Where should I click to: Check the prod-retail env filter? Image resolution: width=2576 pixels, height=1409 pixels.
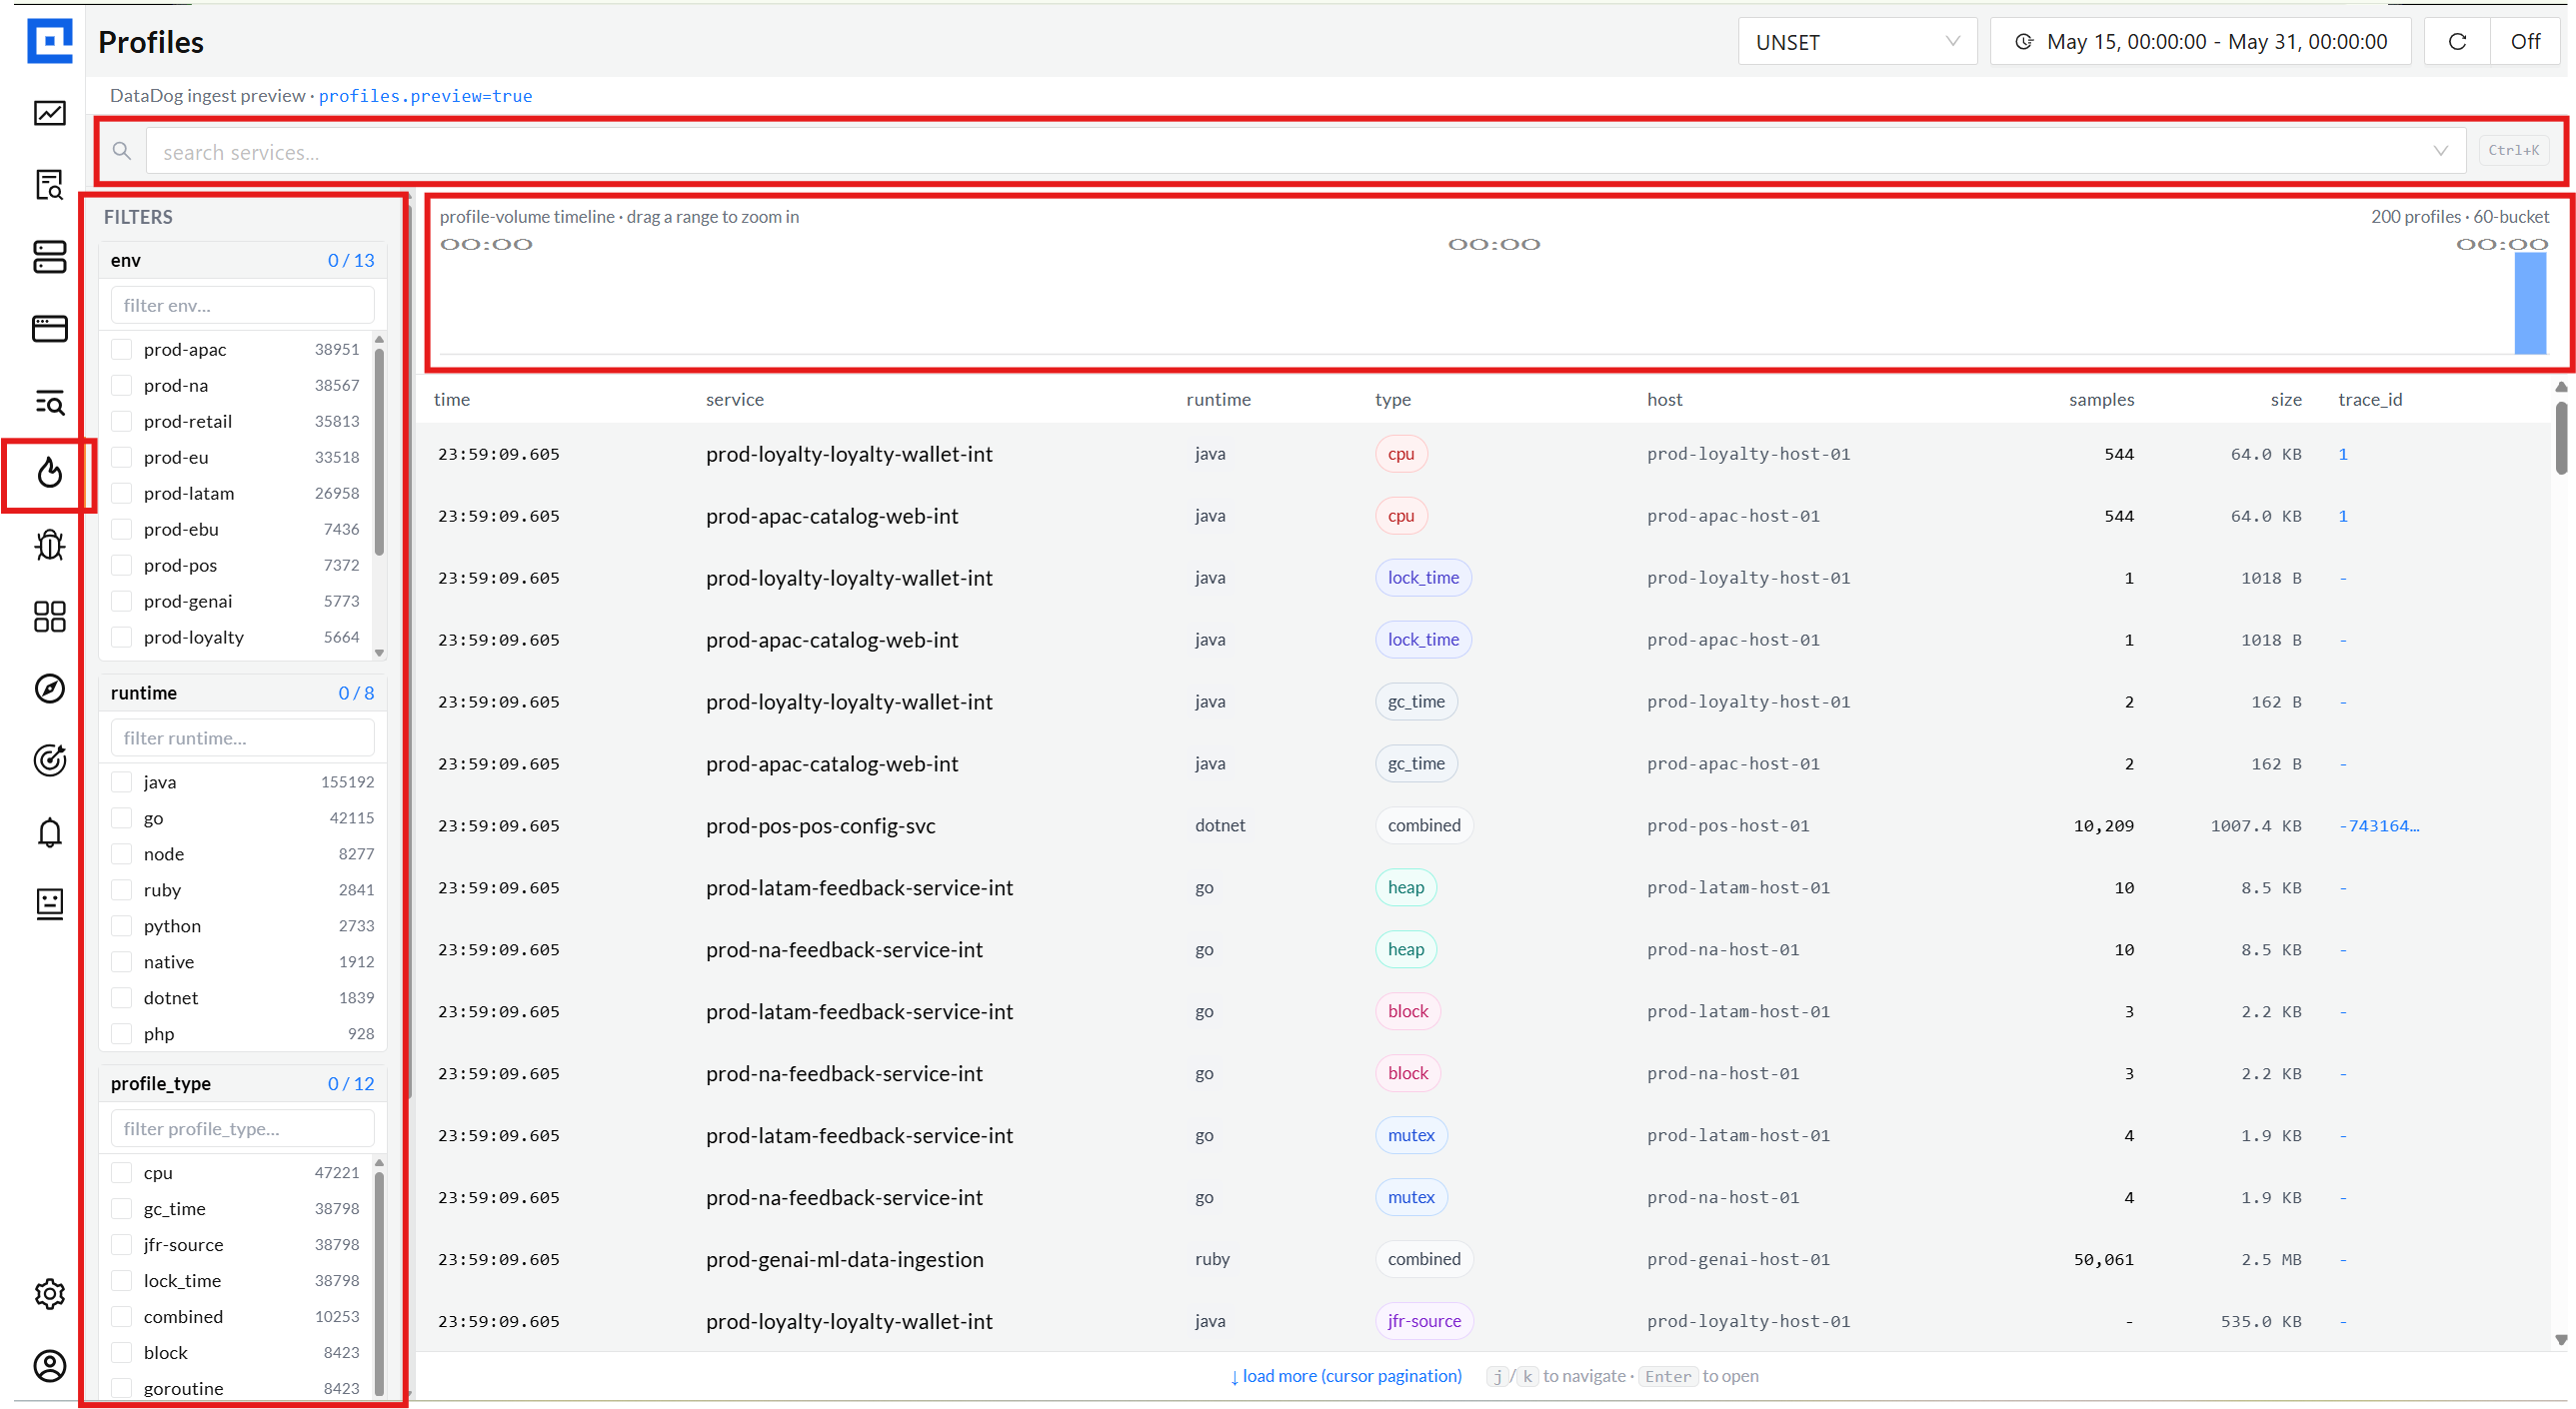121,421
